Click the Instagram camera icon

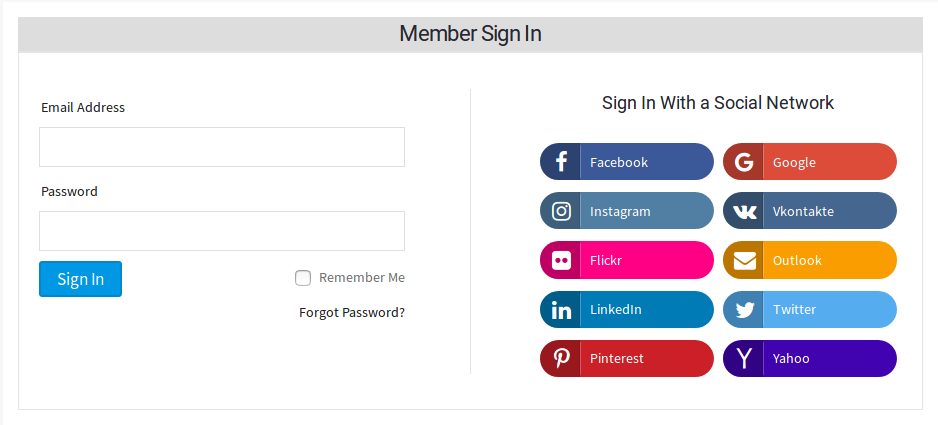coord(561,211)
